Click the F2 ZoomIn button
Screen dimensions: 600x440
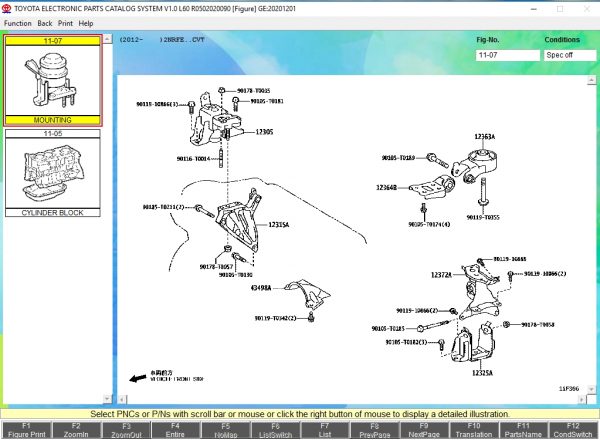tap(76, 430)
